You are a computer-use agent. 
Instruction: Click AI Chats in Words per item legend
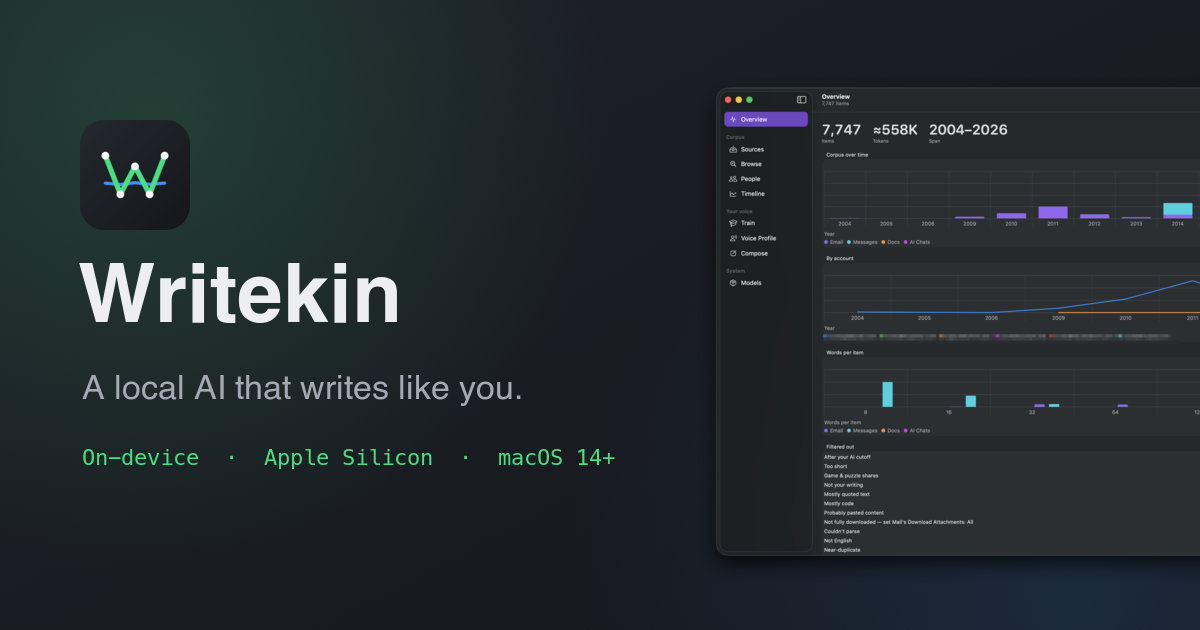point(919,431)
